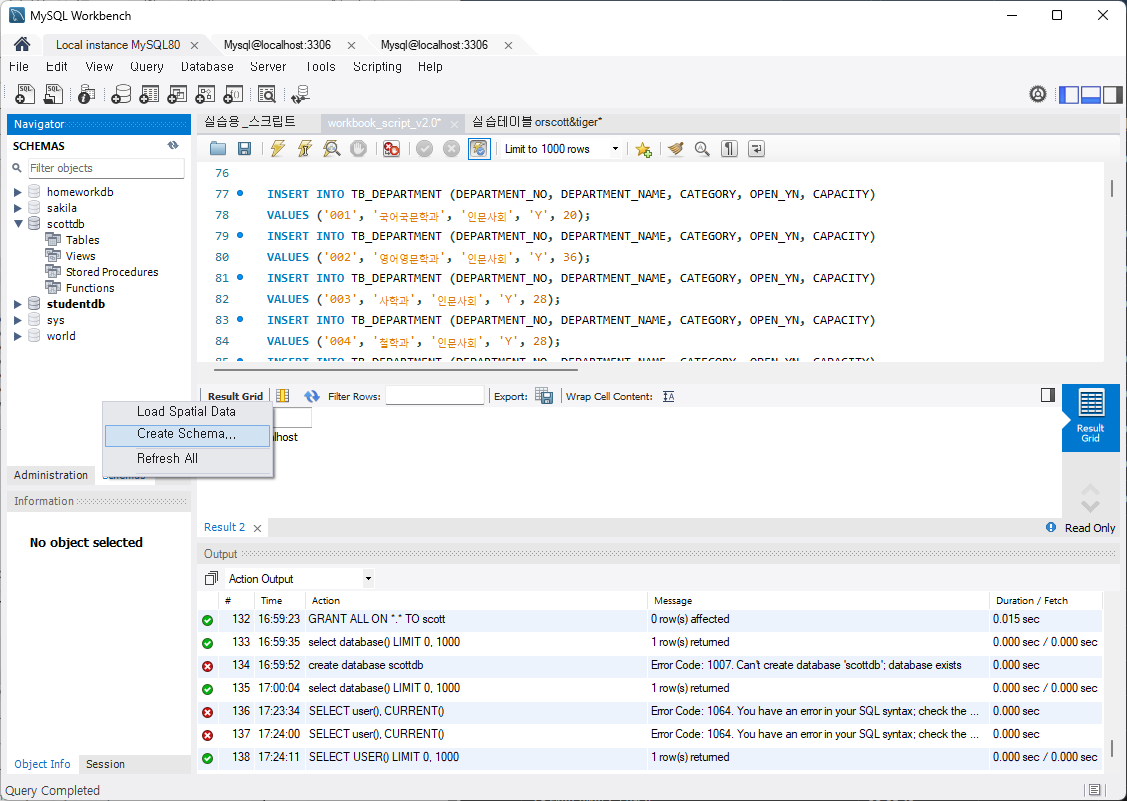Image resolution: width=1127 pixels, height=801 pixels.
Task: Expand studentdb schema
Action: click(x=17, y=304)
